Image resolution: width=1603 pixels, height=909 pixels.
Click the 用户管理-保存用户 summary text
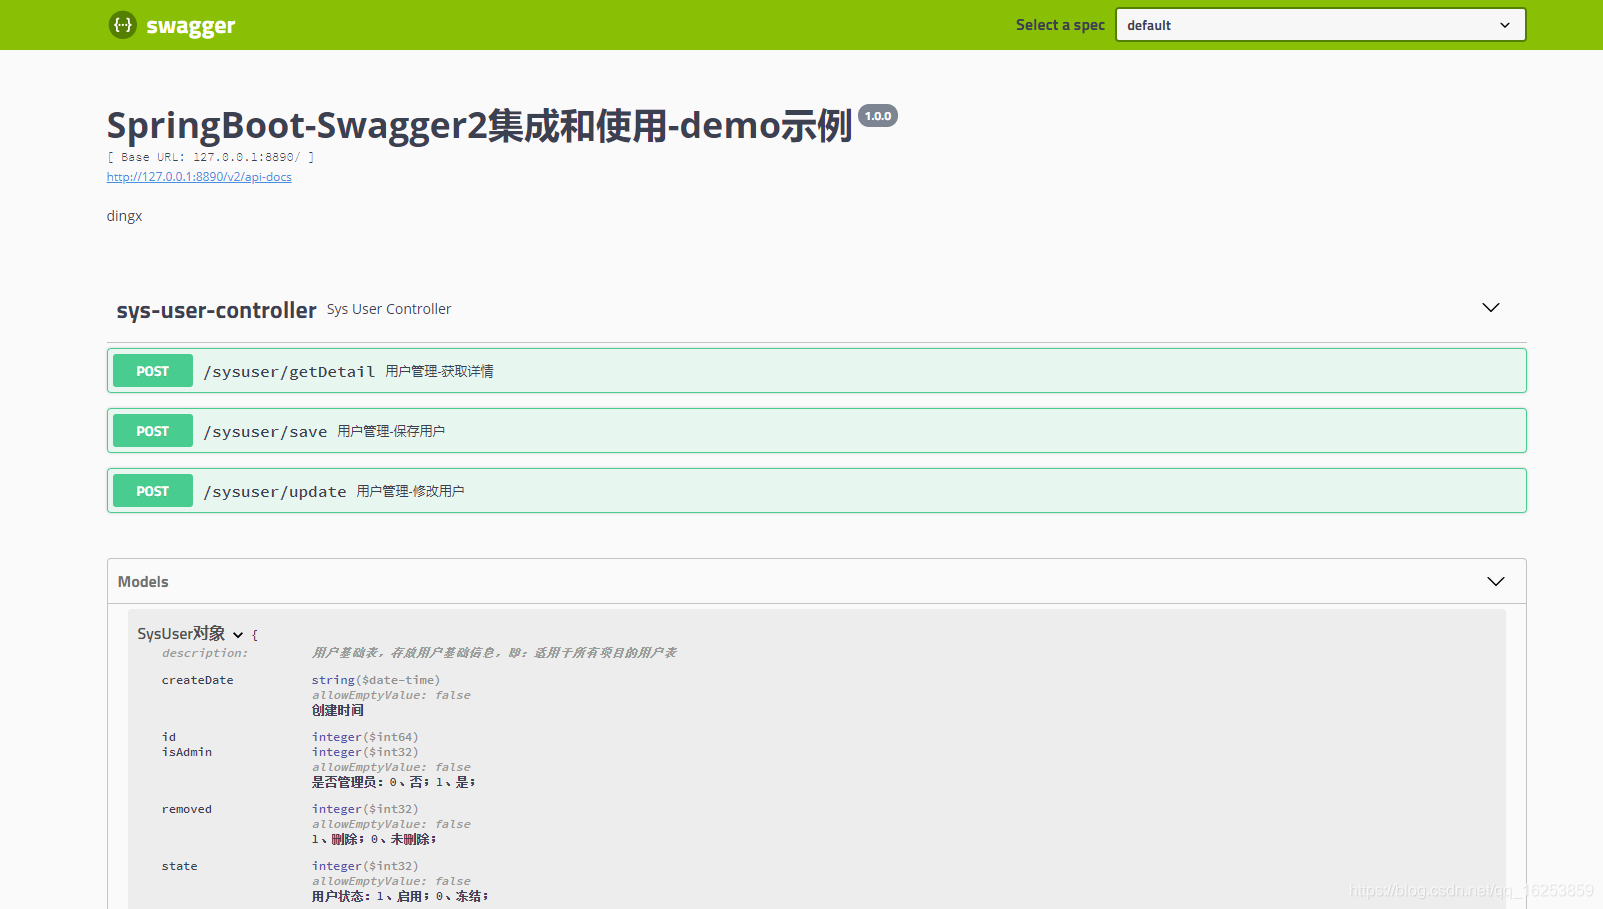pyautogui.click(x=391, y=431)
